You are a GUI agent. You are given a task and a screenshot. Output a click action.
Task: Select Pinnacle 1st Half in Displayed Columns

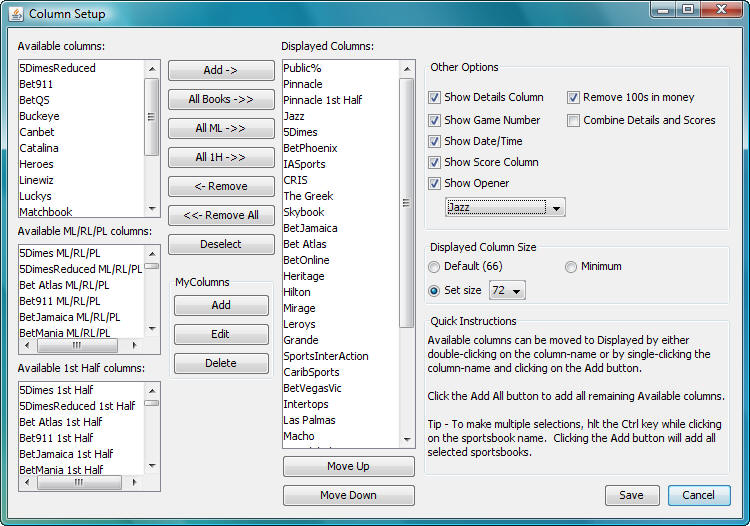click(x=341, y=100)
